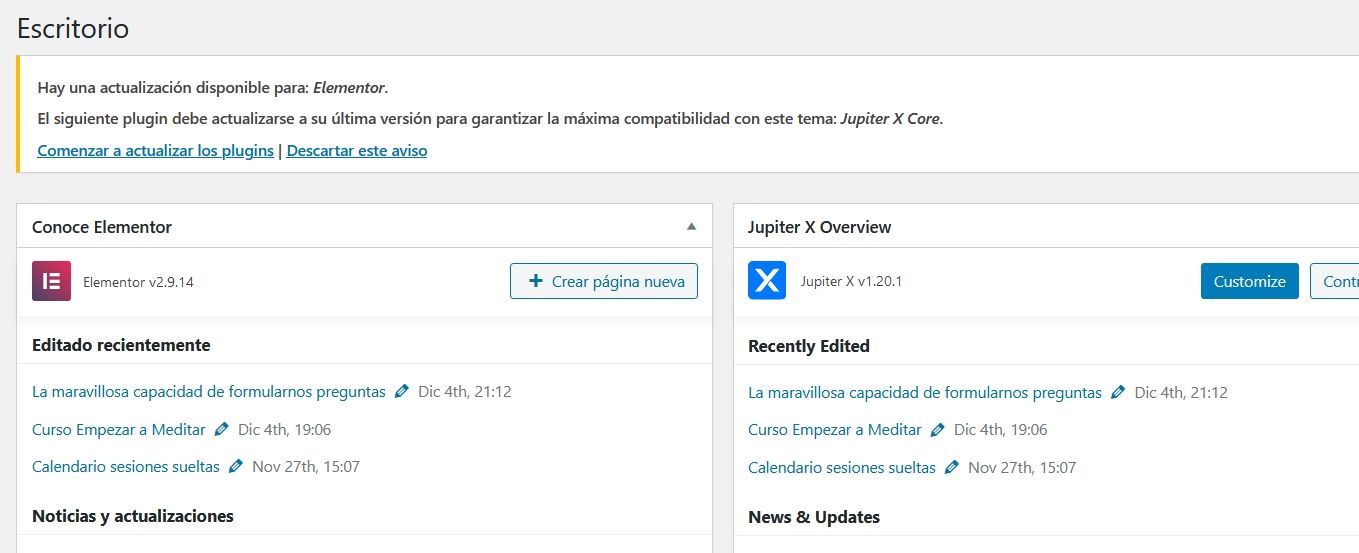This screenshot has height=553, width=1359.
Task: Click 'Elementor v2.9.14' version text
Action: (x=138, y=282)
